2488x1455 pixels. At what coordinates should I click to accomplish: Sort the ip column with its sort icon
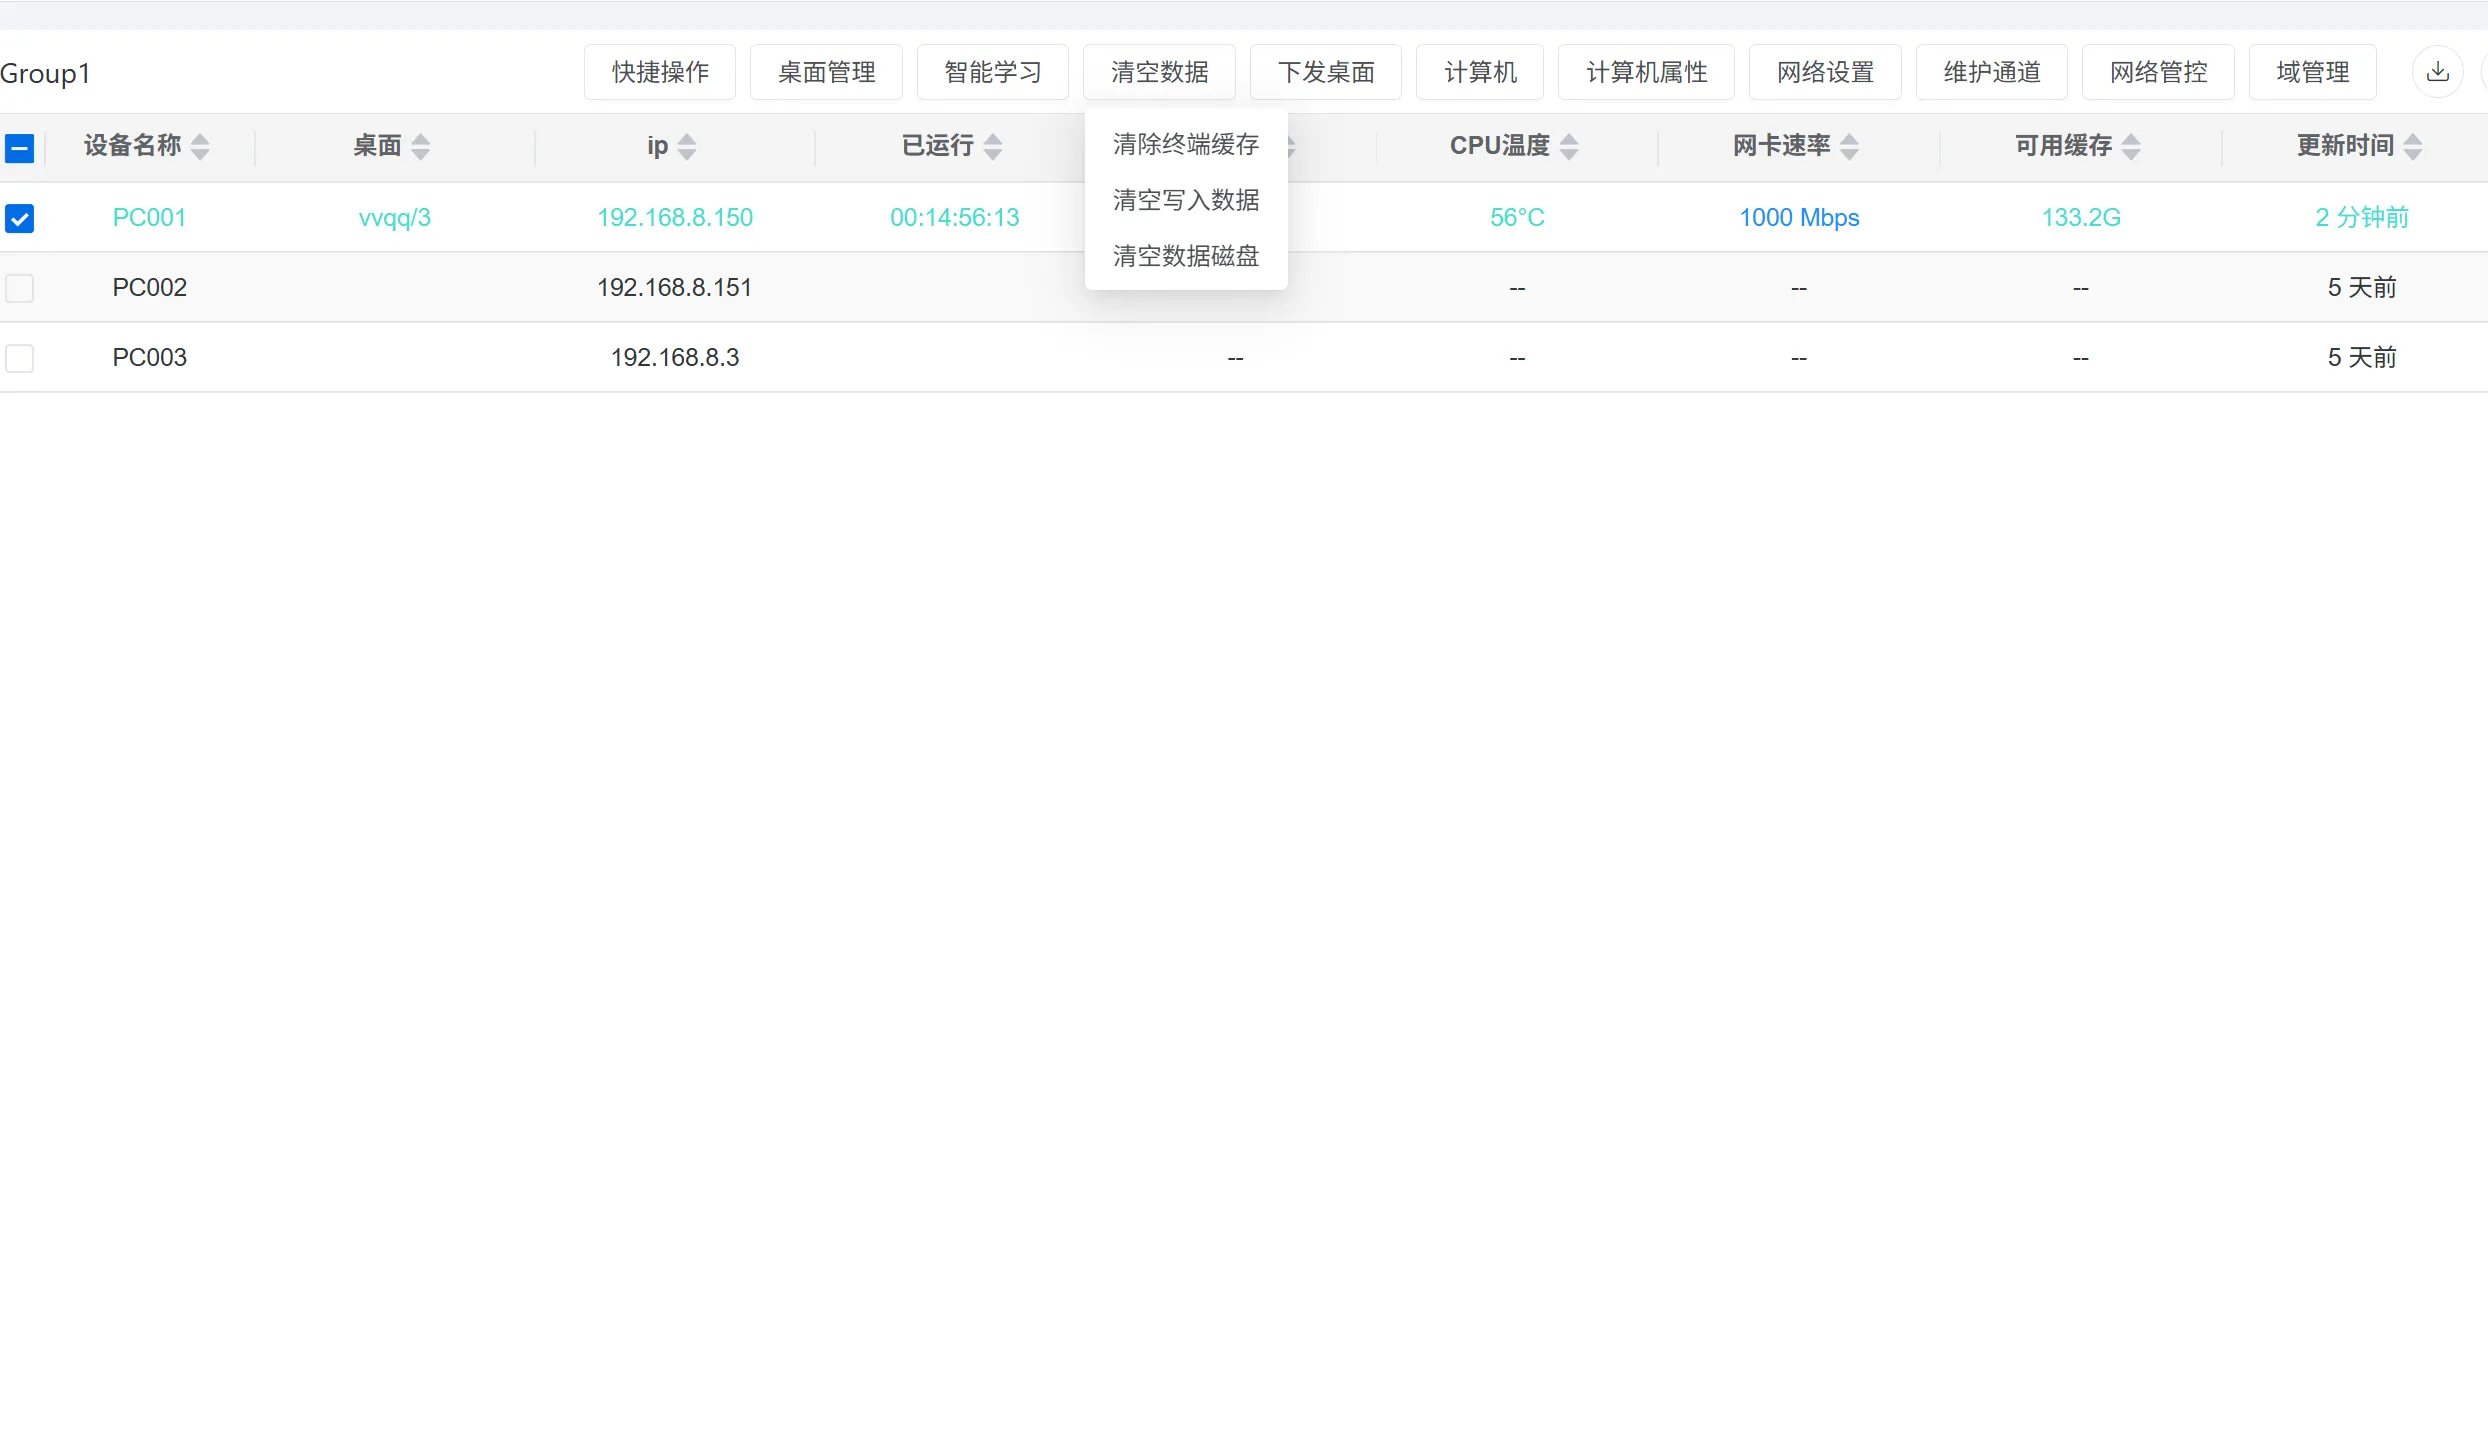pos(686,147)
